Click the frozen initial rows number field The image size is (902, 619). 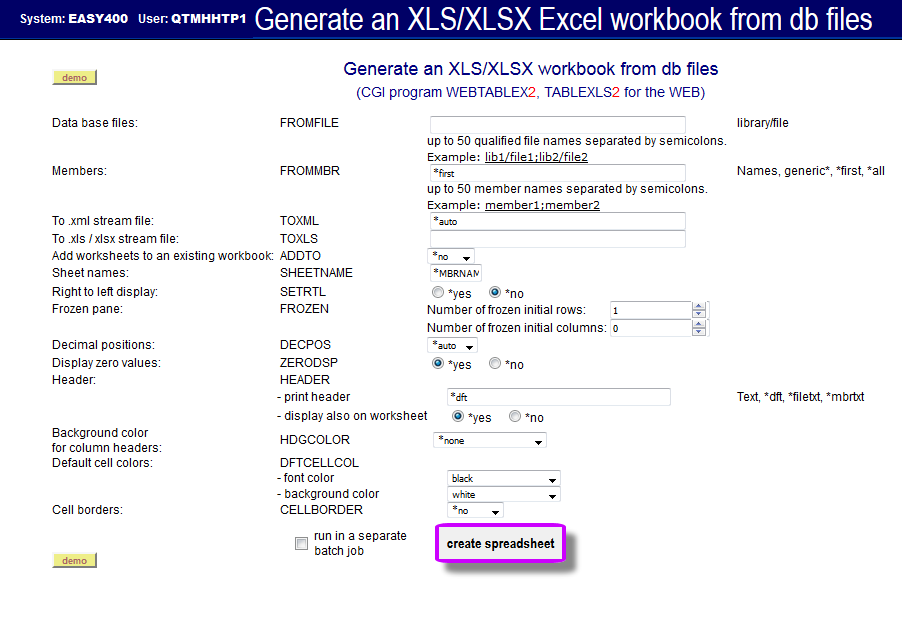pyautogui.click(x=651, y=310)
